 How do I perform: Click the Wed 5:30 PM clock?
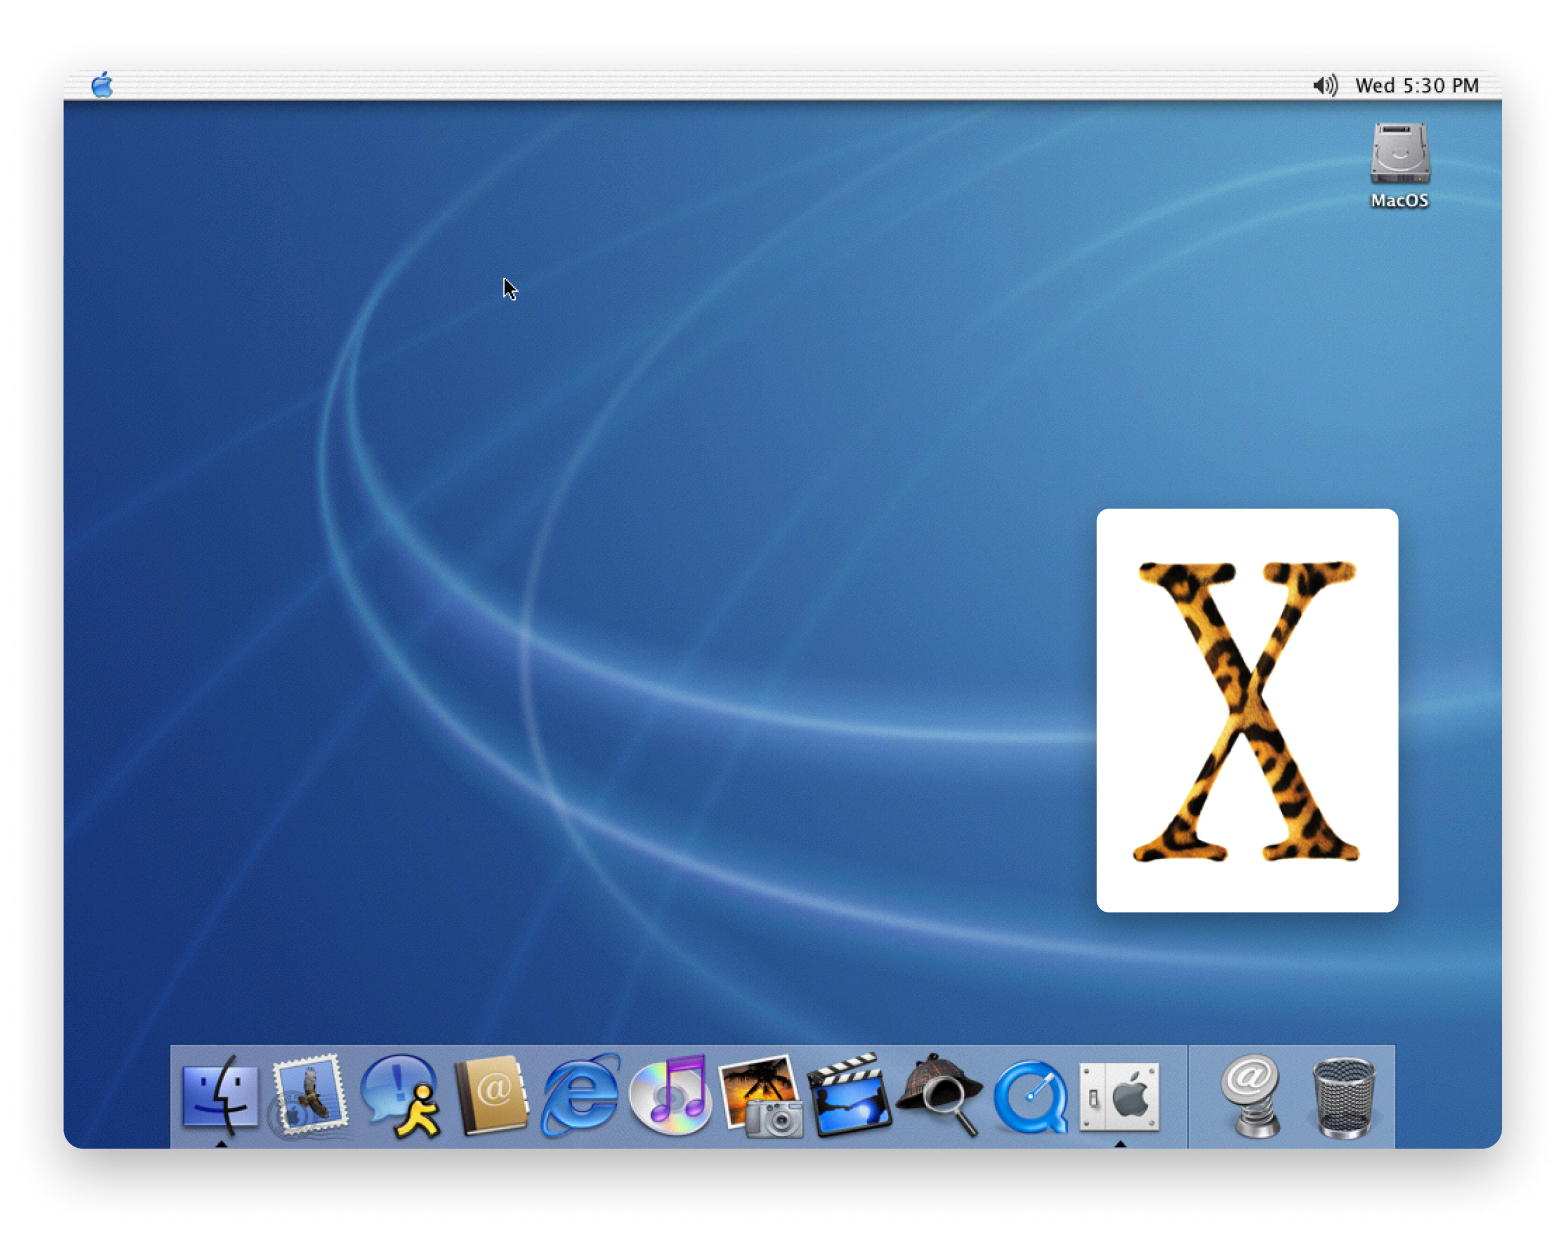click(1416, 85)
